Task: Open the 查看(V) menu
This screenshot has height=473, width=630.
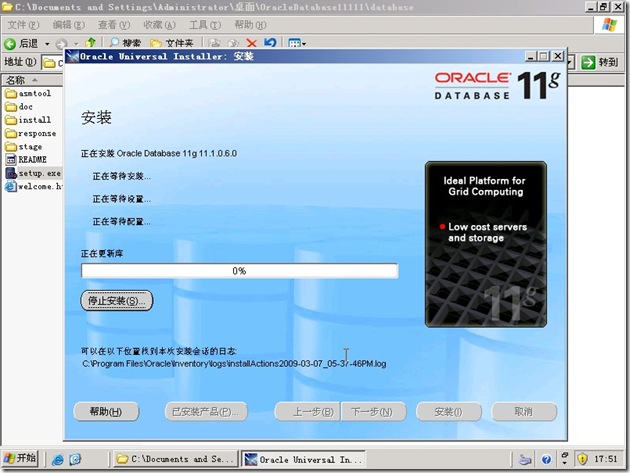Action: point(114,25)
